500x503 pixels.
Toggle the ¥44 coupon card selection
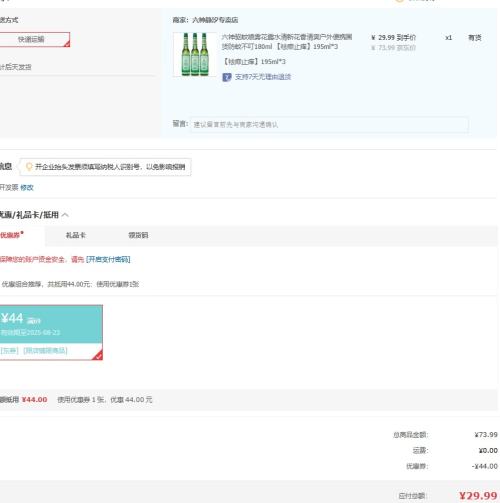(x=51, y=332)
